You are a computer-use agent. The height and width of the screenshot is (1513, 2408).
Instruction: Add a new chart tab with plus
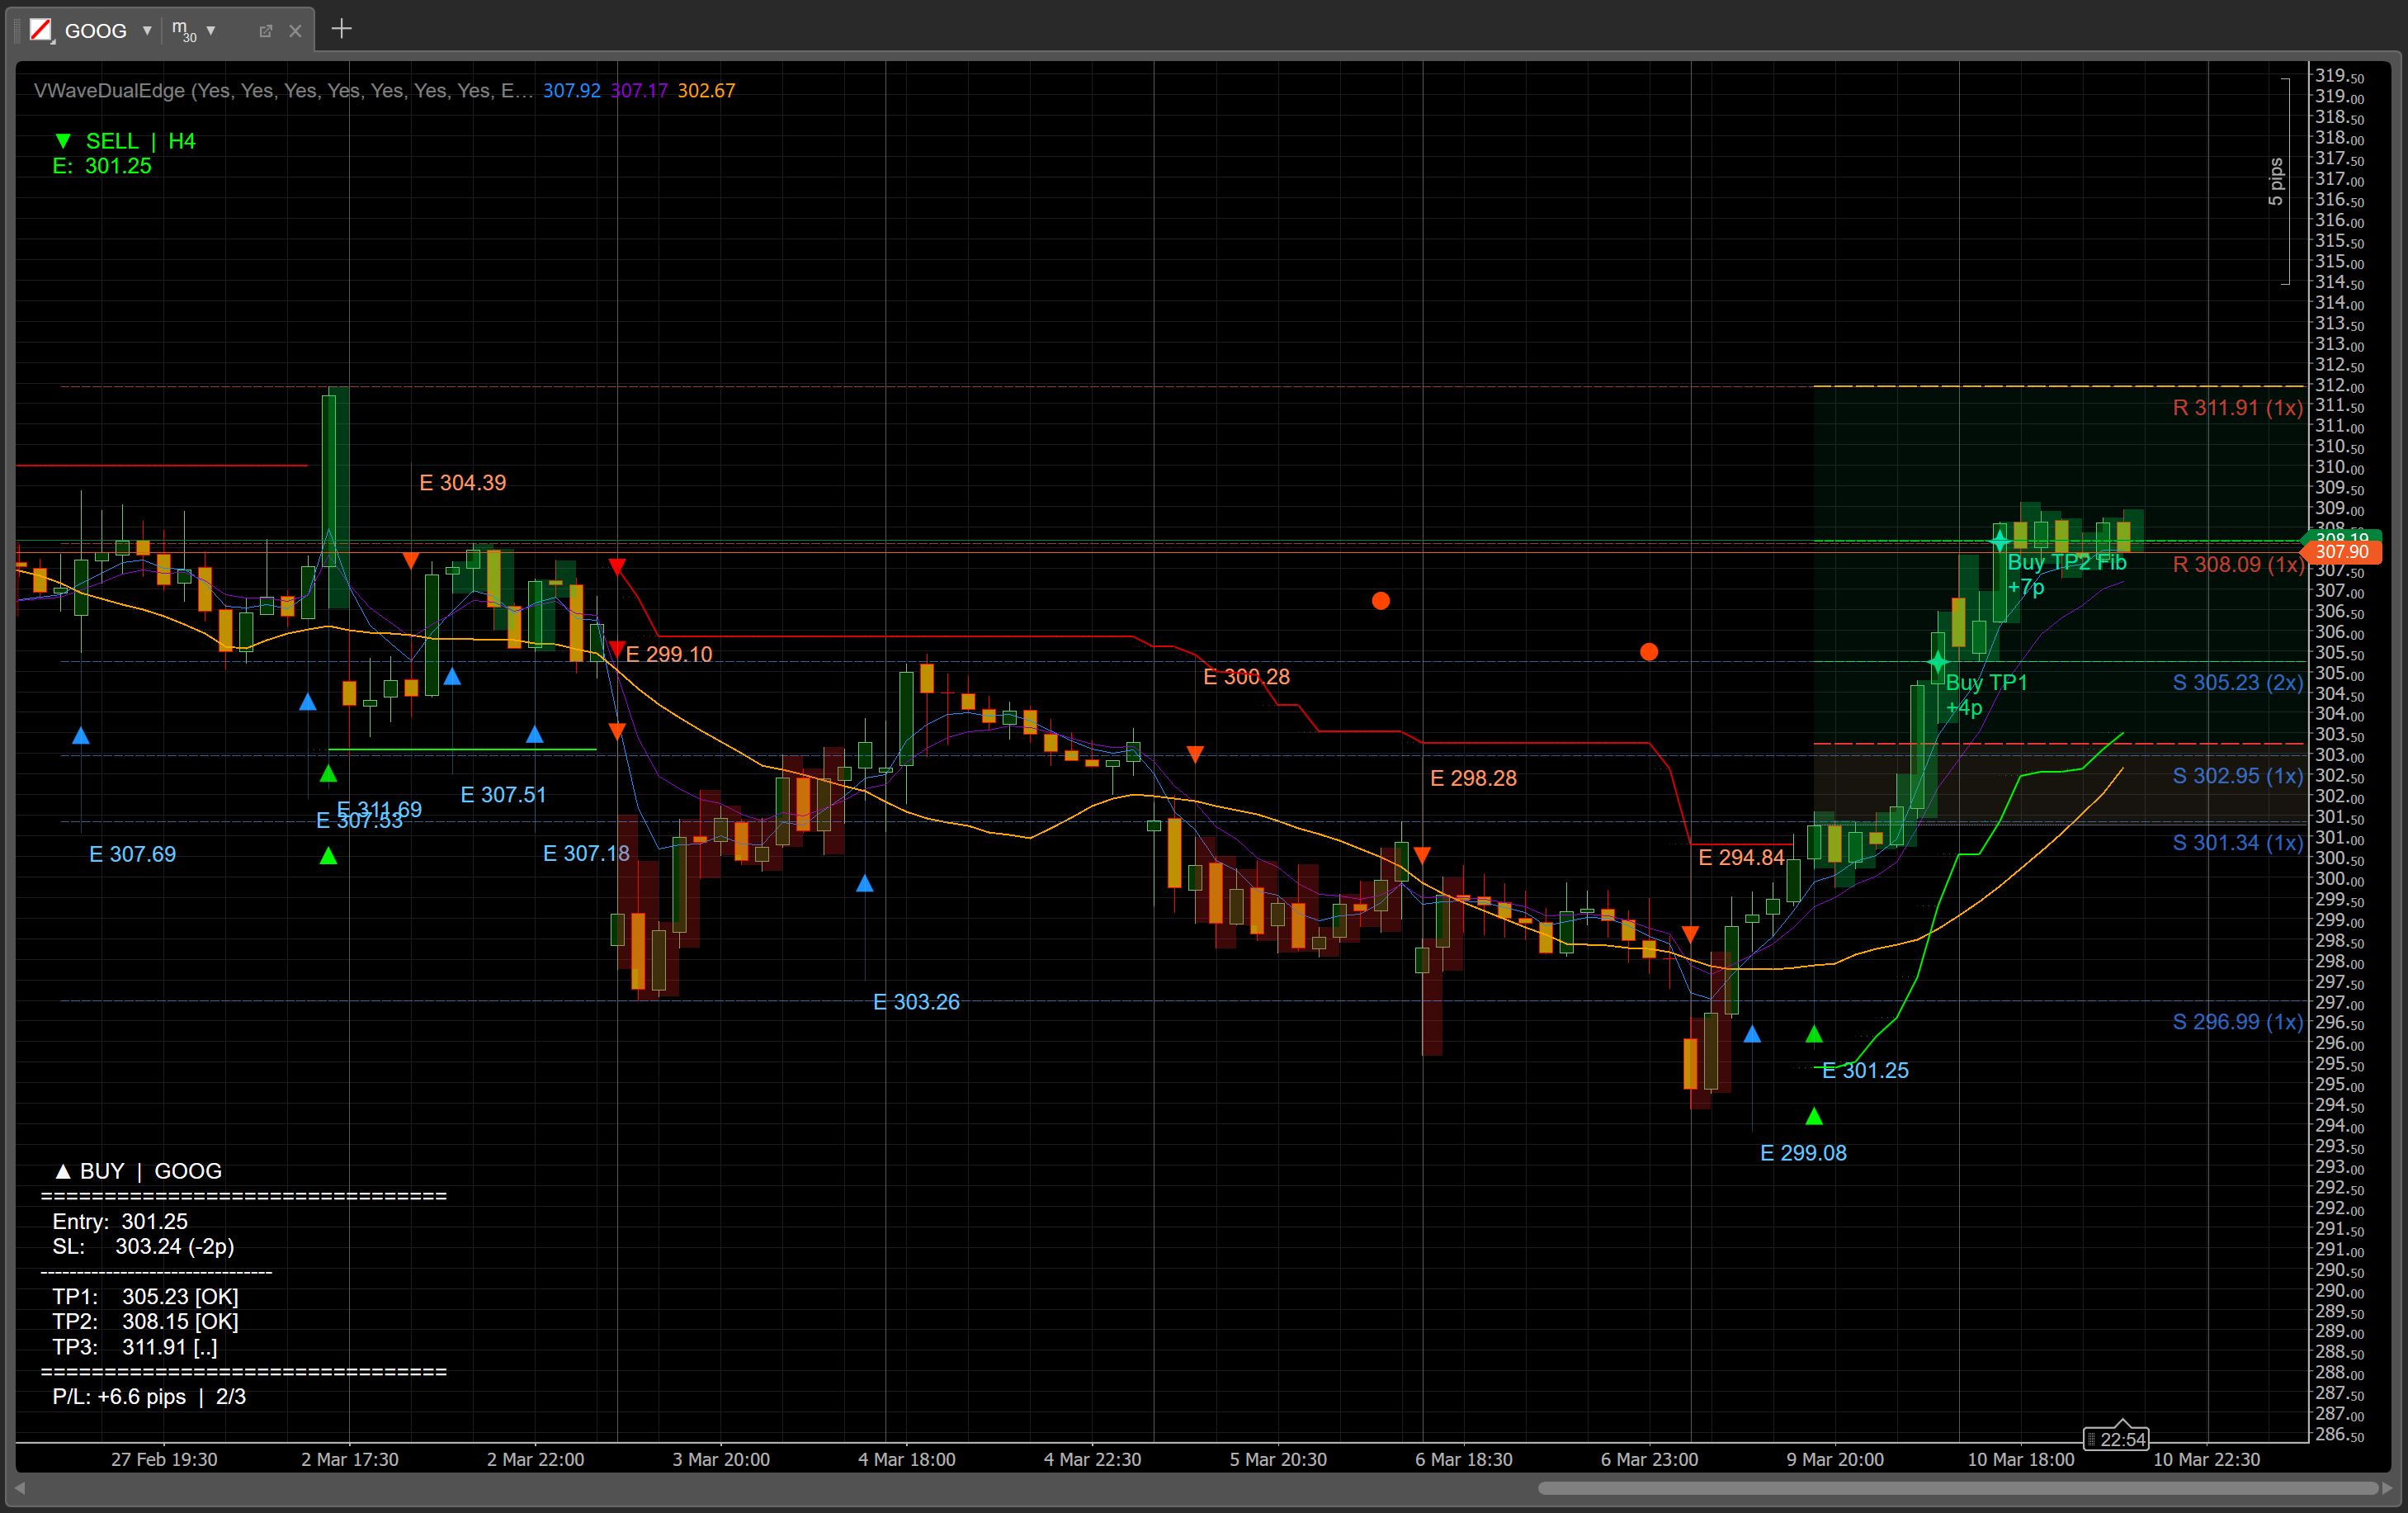(341, 29)
